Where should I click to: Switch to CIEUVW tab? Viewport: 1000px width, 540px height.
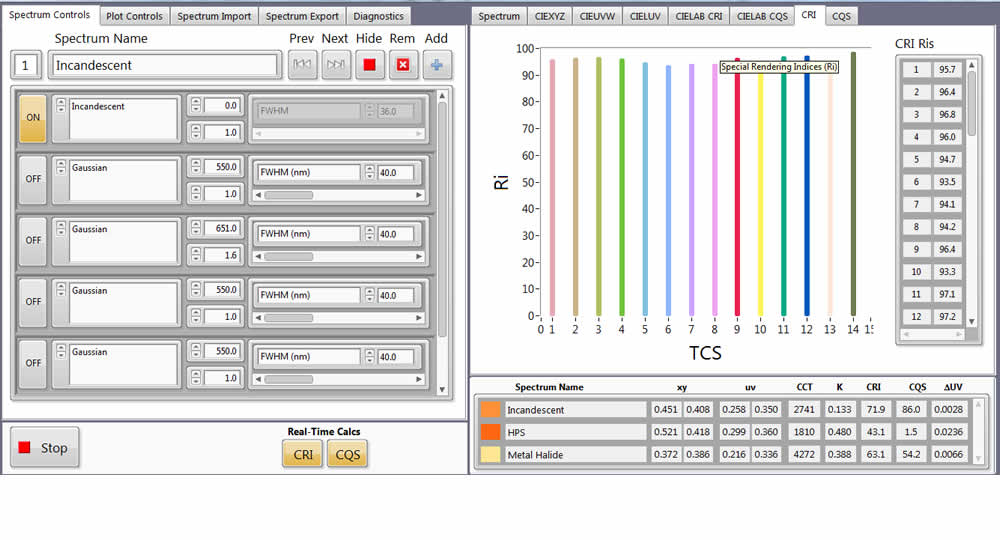[x=597, y=16]
